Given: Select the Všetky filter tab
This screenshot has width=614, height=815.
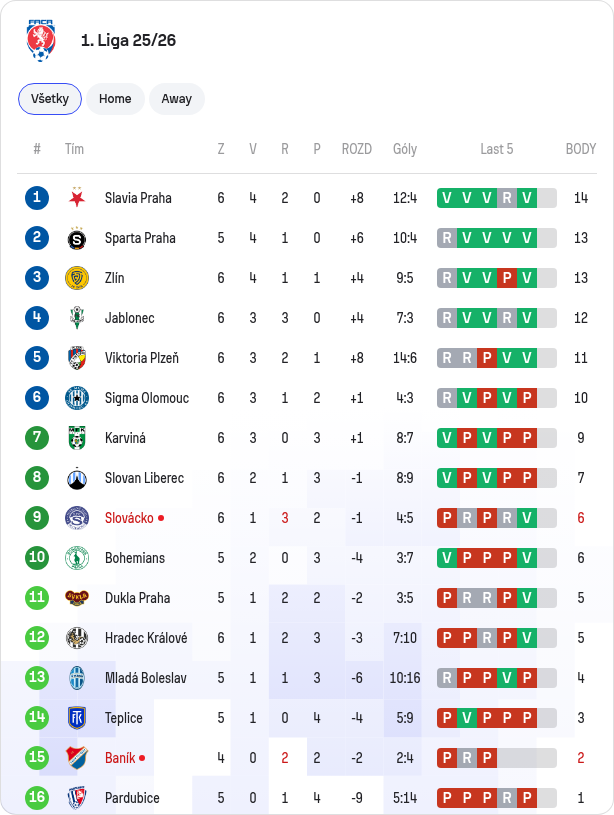Looking at the screenshot, I should point(50,99).
